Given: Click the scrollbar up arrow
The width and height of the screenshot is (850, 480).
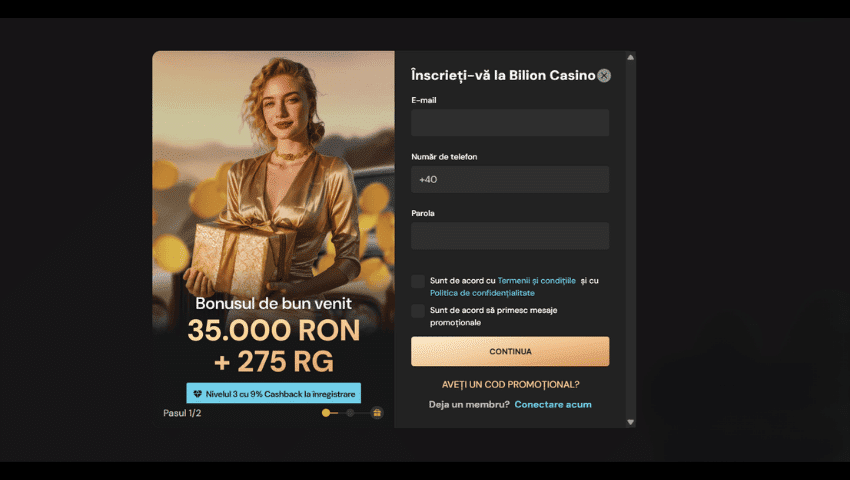Looking at the screenshot, I should pyautogui.click(x=630, y=57).
